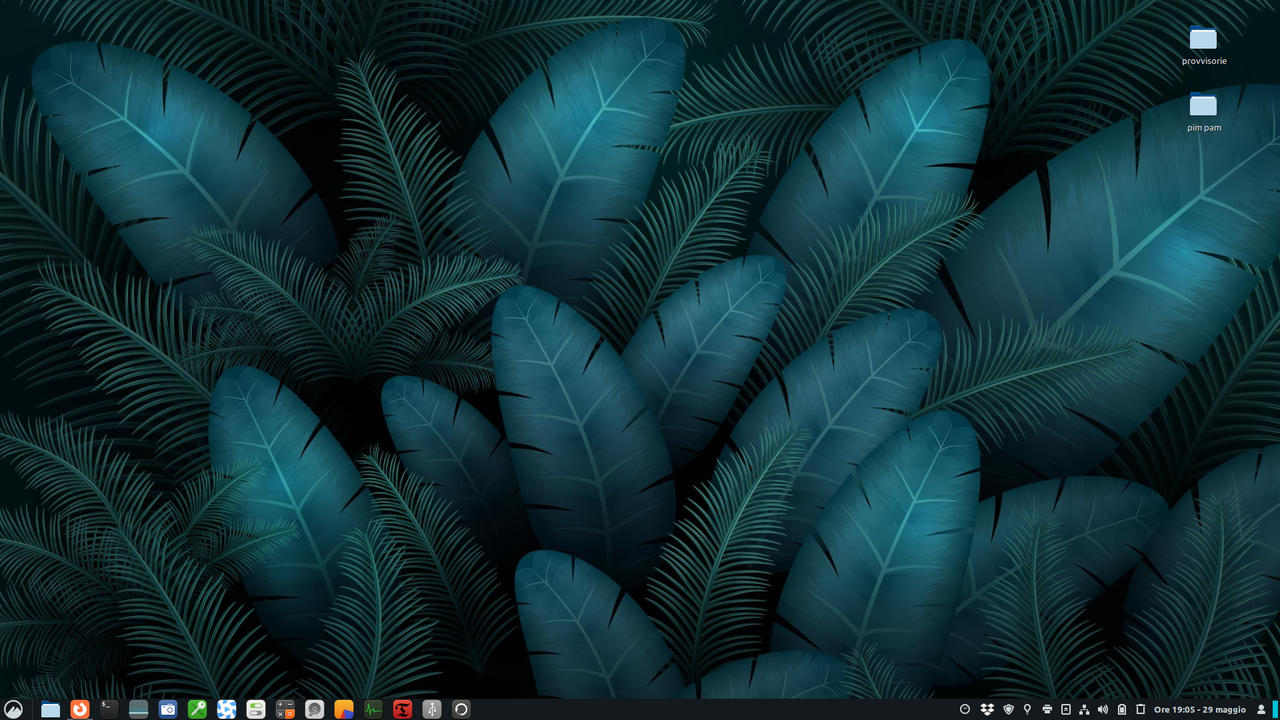Open the terminal from the taskbar

(109, 709)
